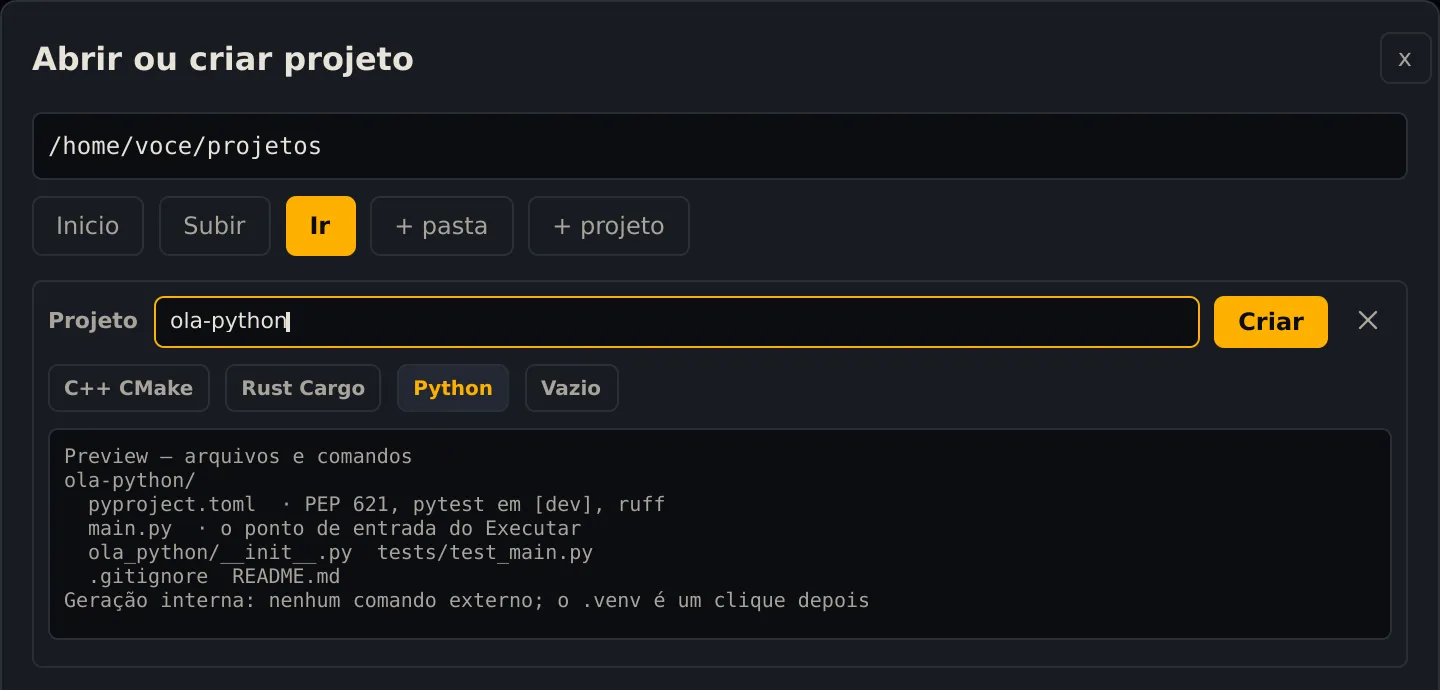Go to the Inicio folder
Image resolution: width=1440 pixels, height=690 pixels.
point(88,226)
